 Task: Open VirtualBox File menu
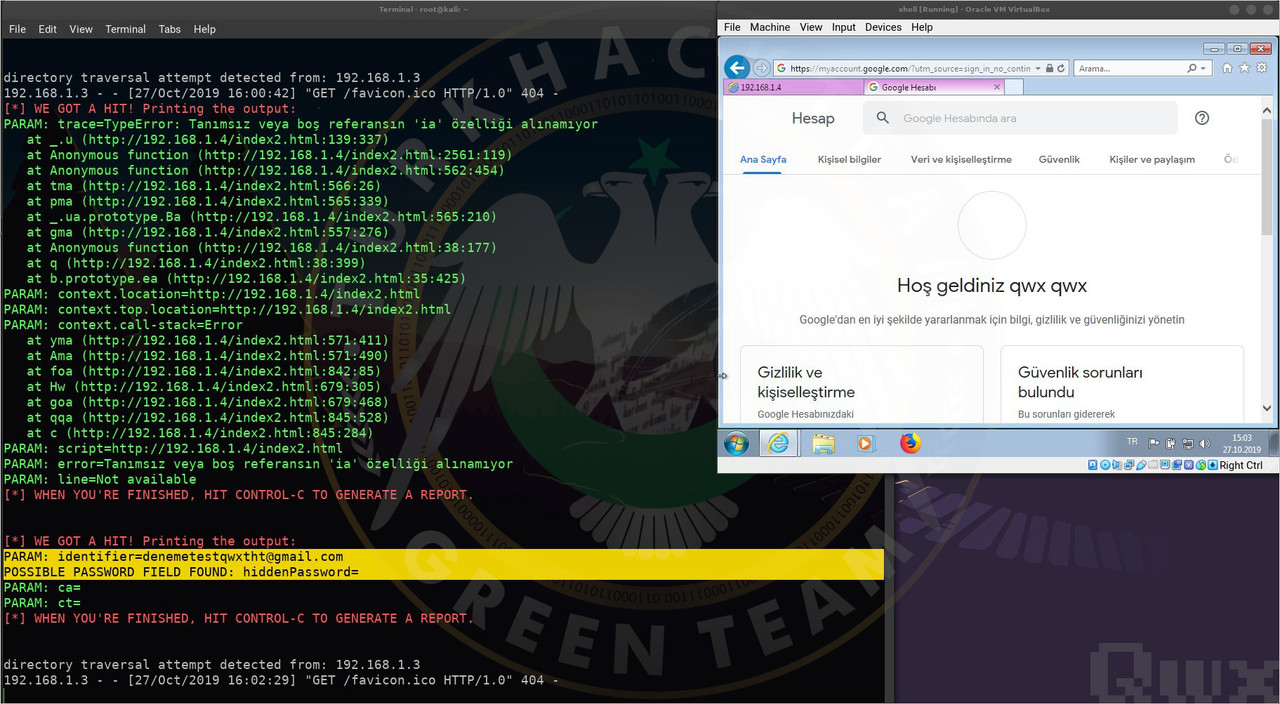click(x=732, y=27)
